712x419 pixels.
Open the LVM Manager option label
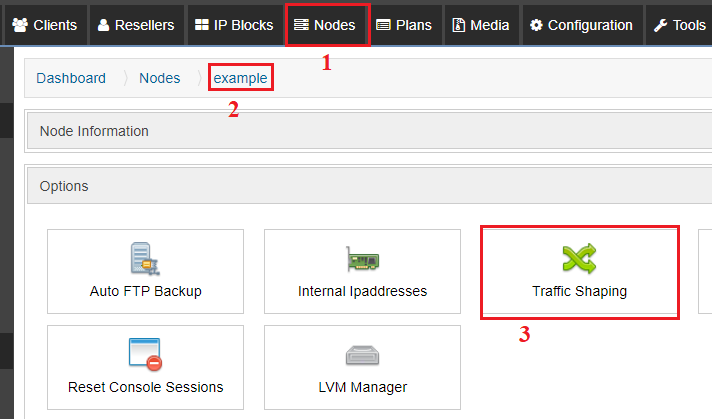tap(362, 387)
